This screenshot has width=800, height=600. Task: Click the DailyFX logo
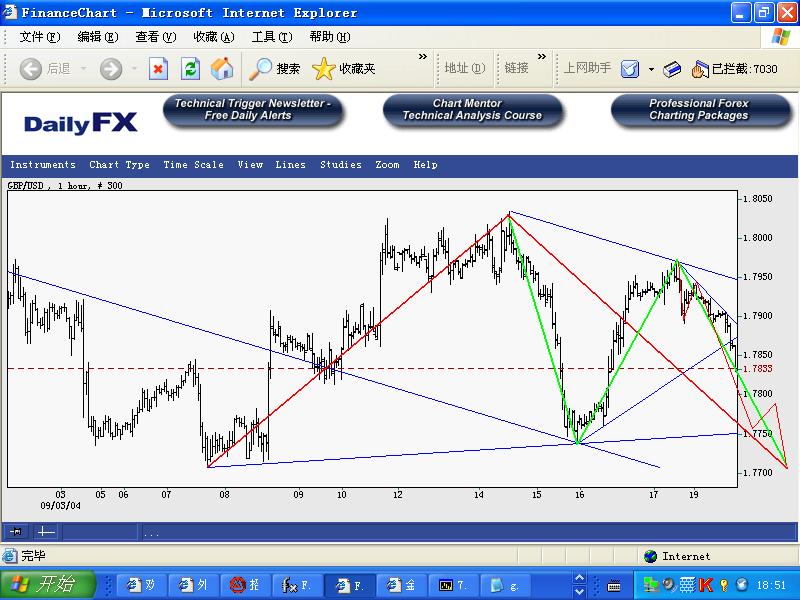coord(80,123)
